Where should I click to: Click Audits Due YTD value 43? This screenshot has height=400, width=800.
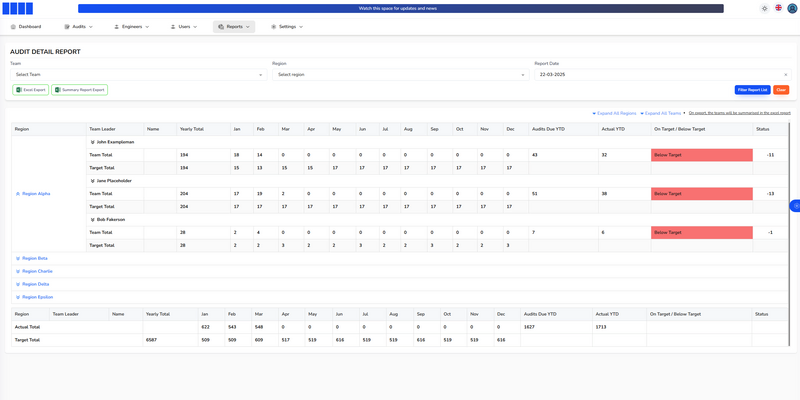(535, 155)
